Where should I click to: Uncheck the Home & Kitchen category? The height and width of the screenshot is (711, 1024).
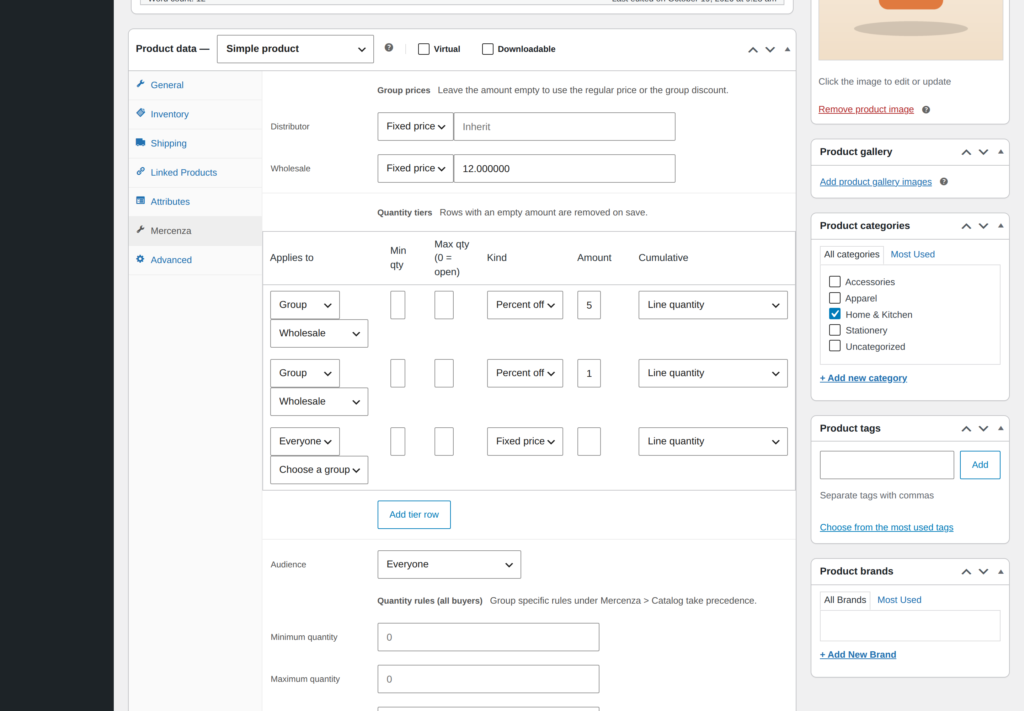(x=835, y=314)
